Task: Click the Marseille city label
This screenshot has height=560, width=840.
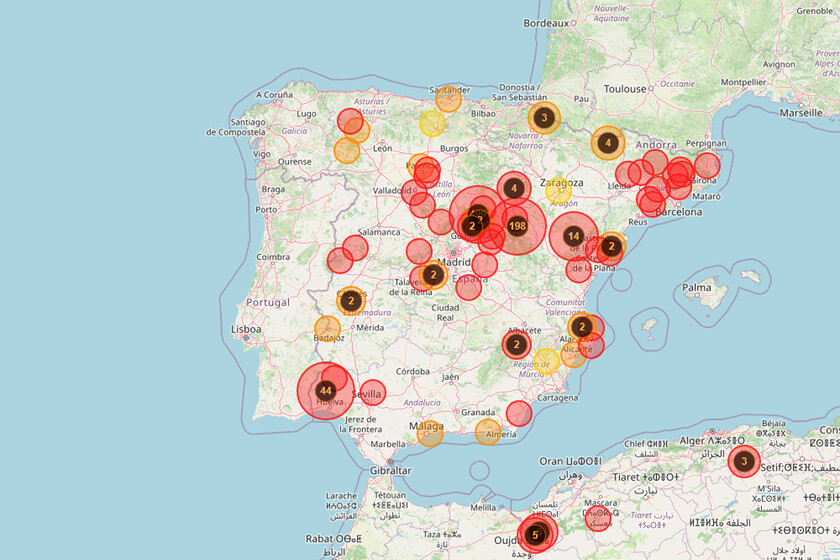Action: pyautogui.click(x=801, y=113)
